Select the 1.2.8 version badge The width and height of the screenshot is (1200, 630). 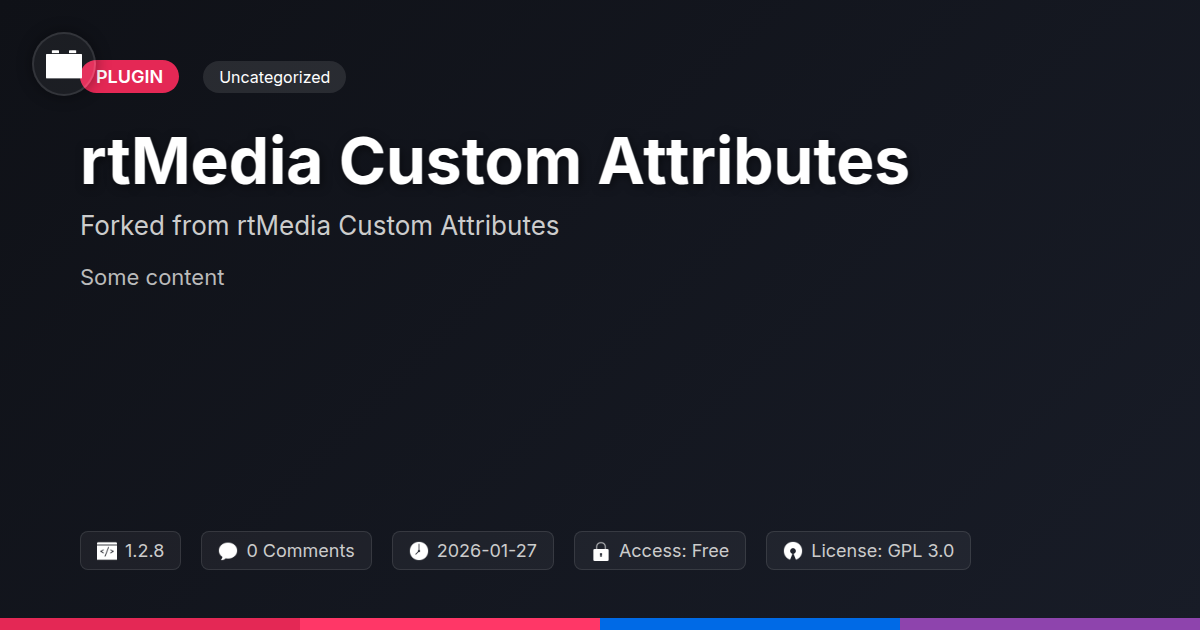130,551
